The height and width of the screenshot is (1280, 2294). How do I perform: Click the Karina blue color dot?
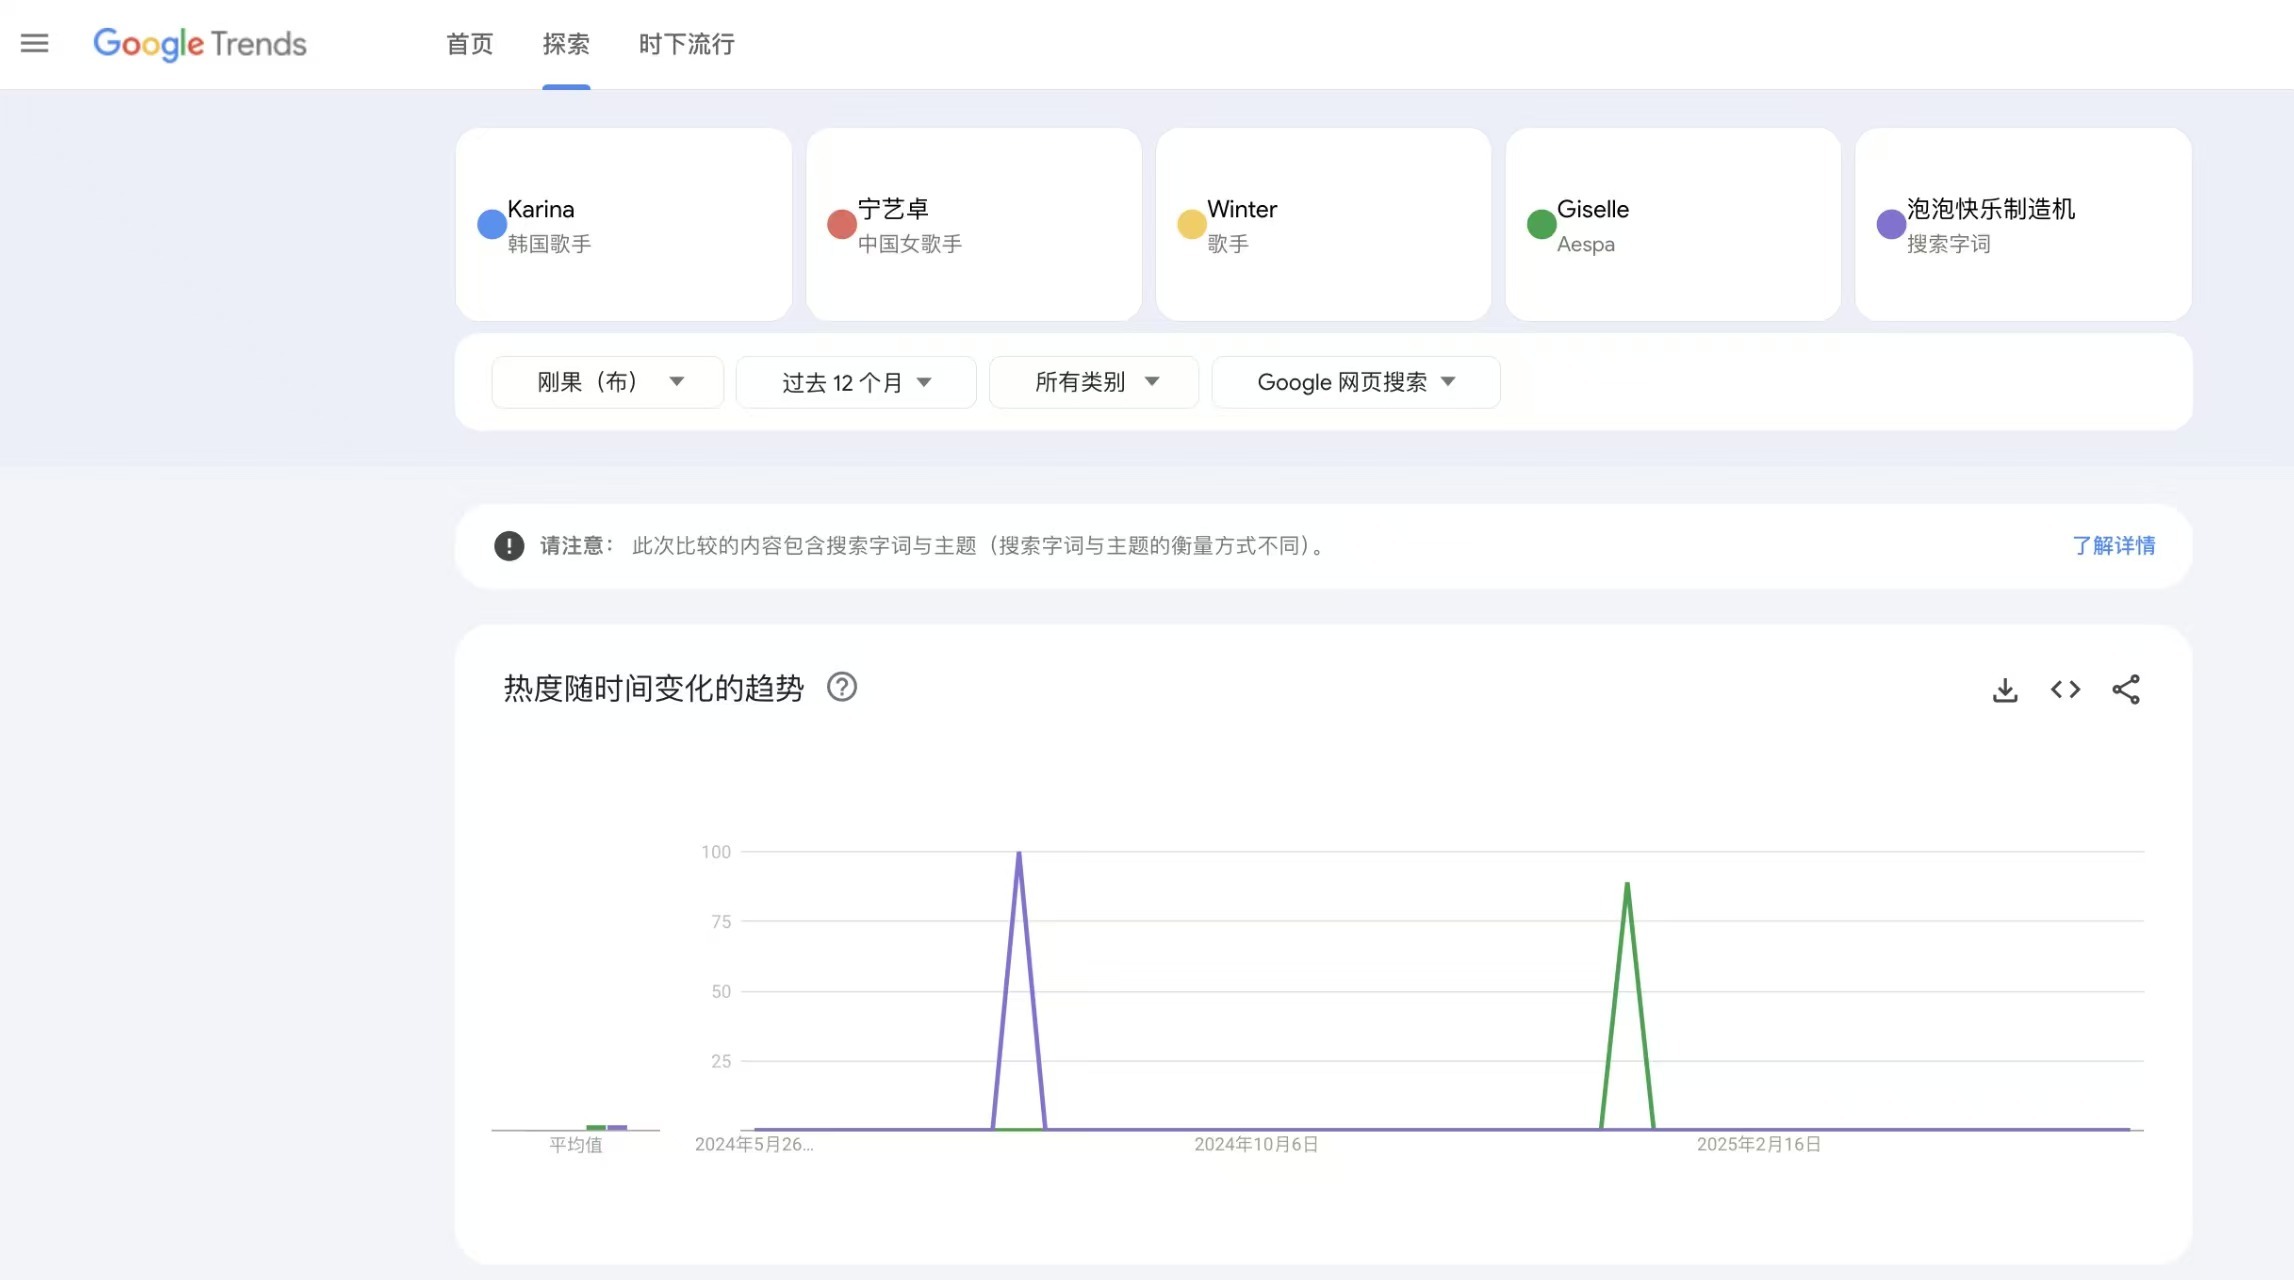[x=492, y=224]
